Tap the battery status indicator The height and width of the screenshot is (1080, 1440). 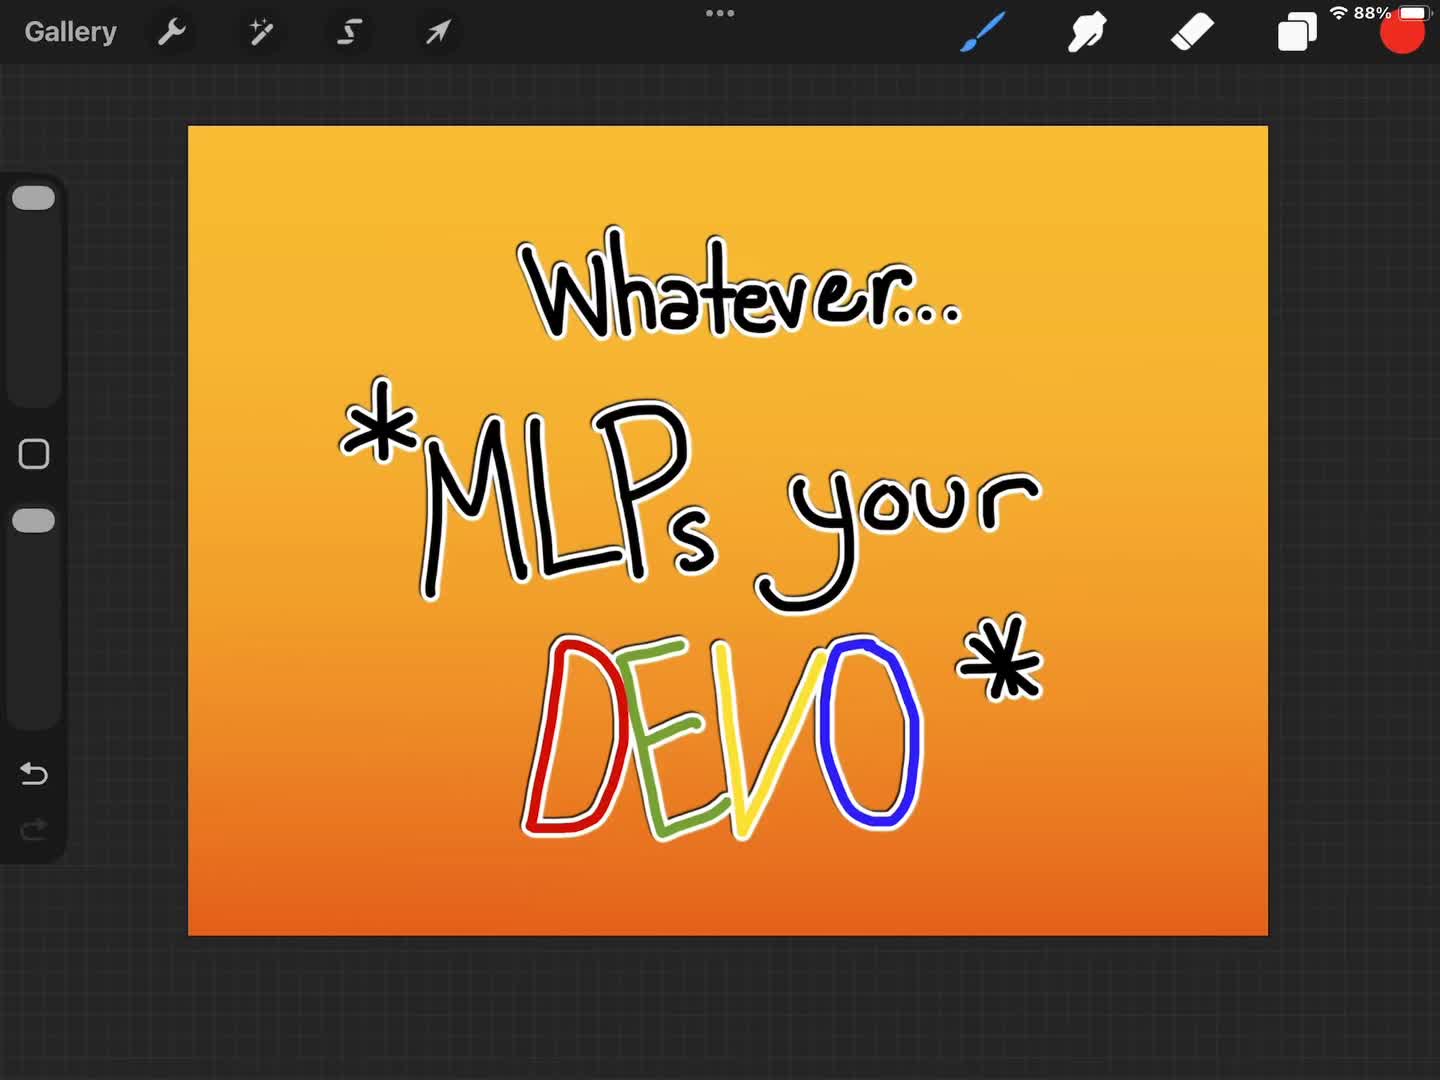pos(1413,13)
